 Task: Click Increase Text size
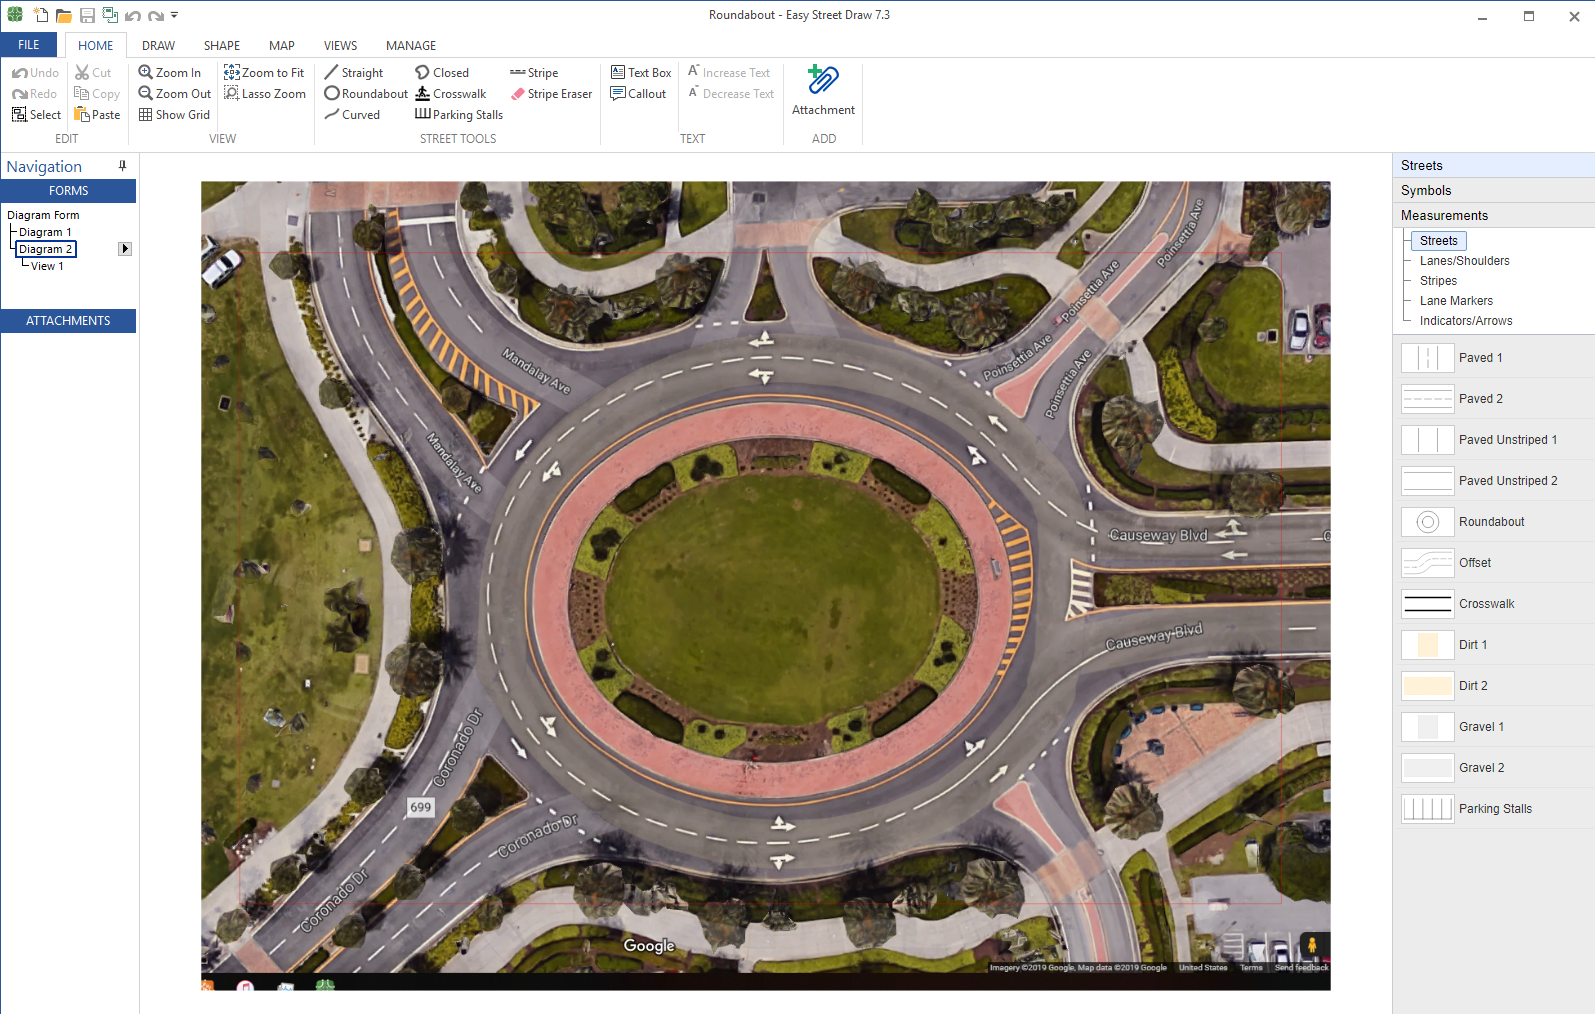pyautogui.click(x=729, y=73)
